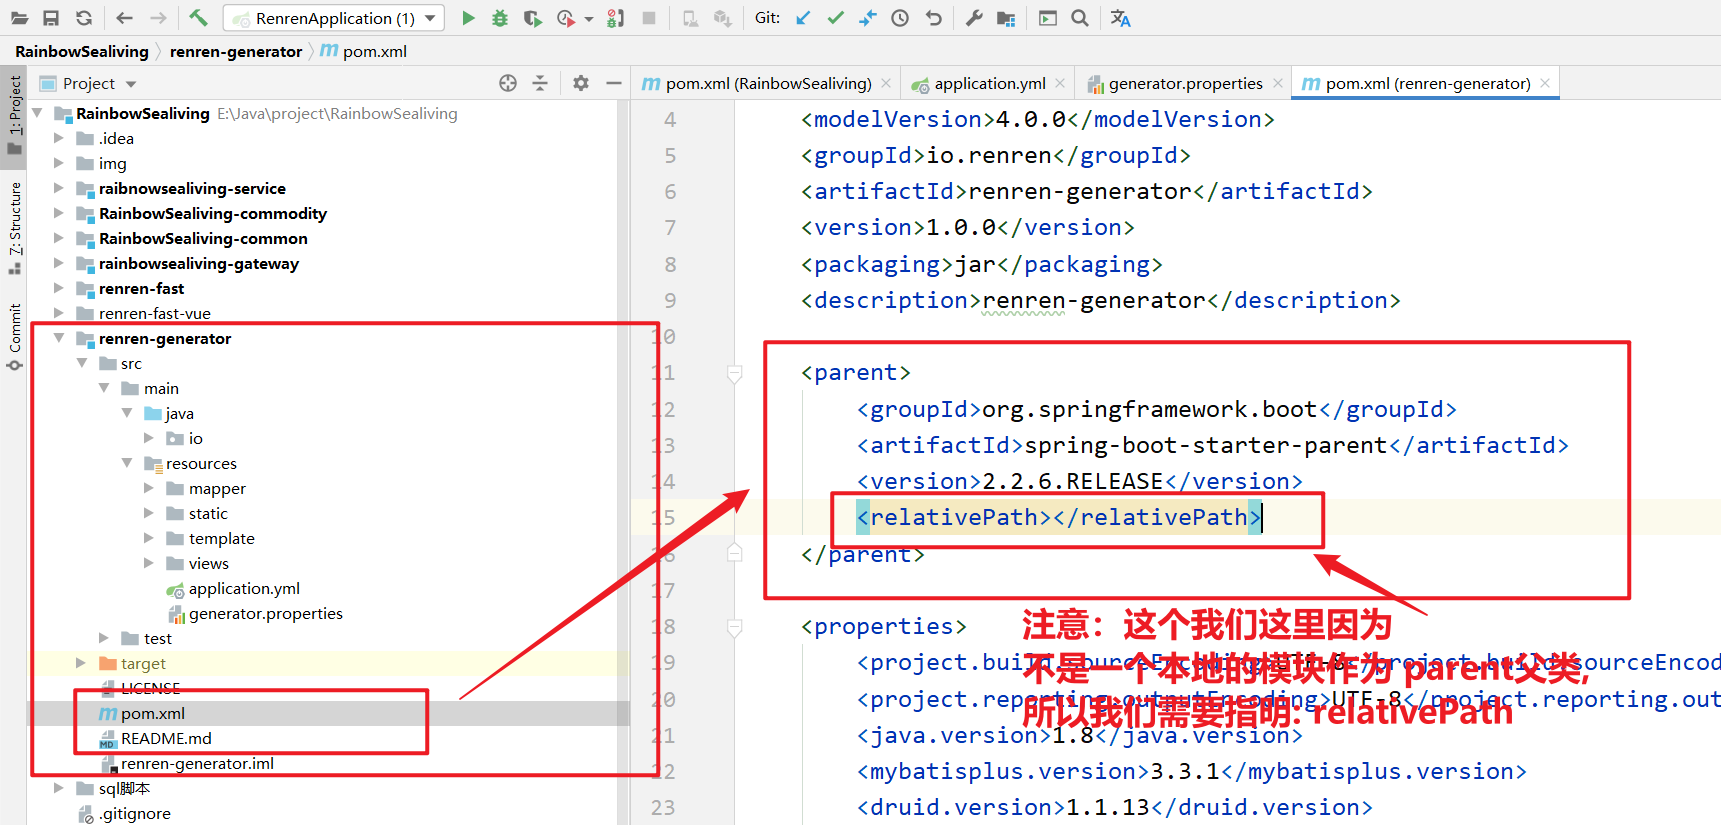This screenshot has width=1721, height=825.
Task: Click the Synchronize/reload icon
Action: 84,18
